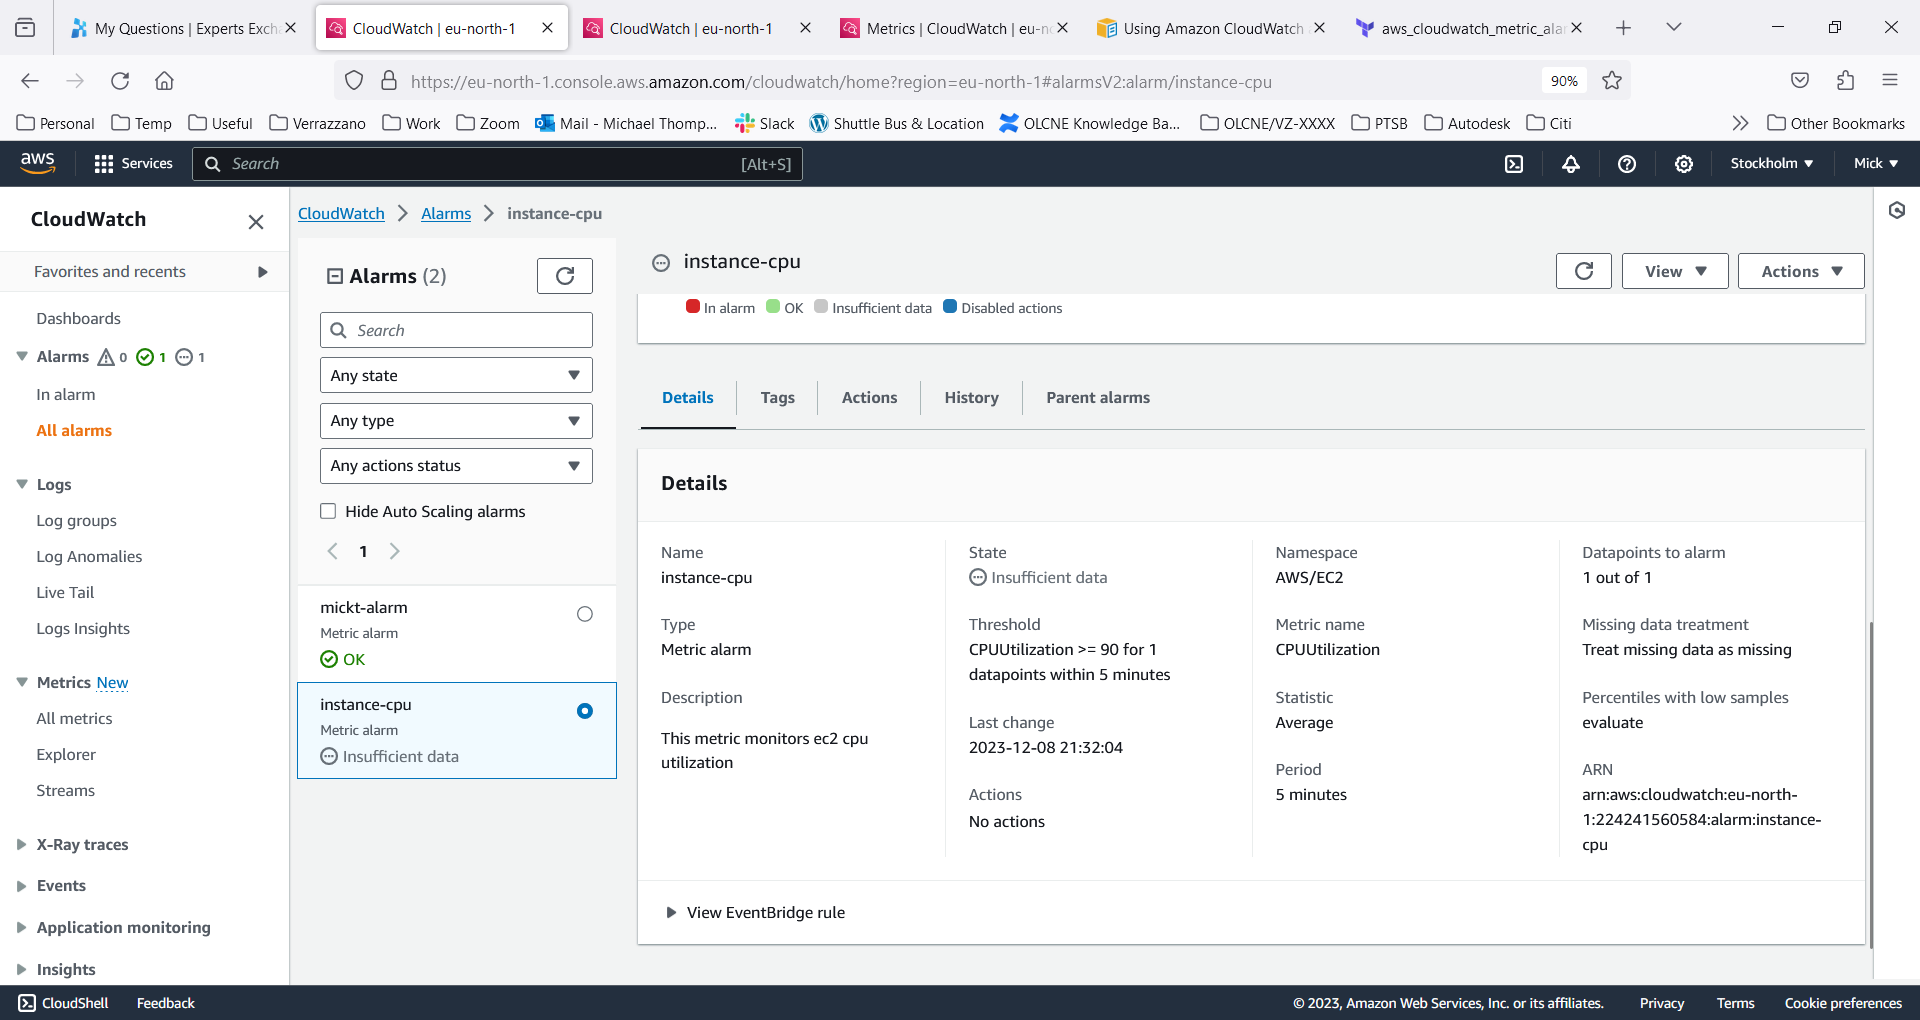Click the alarms Search field
This screenshot has height=1020, width=1920.
coord(455,329)
